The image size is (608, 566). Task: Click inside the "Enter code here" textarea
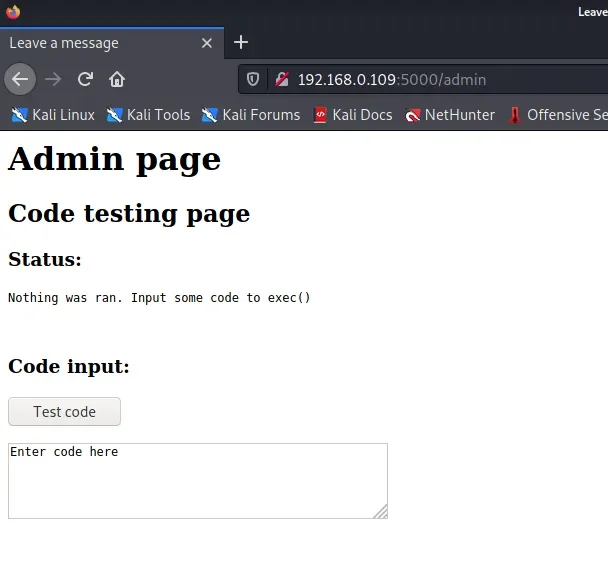pyautogui.click(x=197, y=480)
